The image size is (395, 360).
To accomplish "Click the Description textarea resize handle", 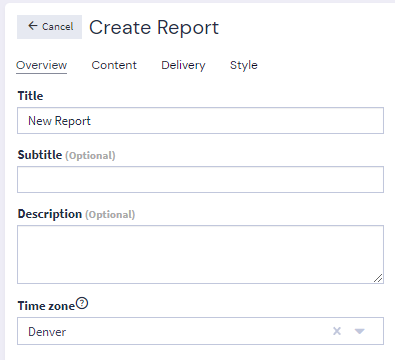I will [378, 278].
